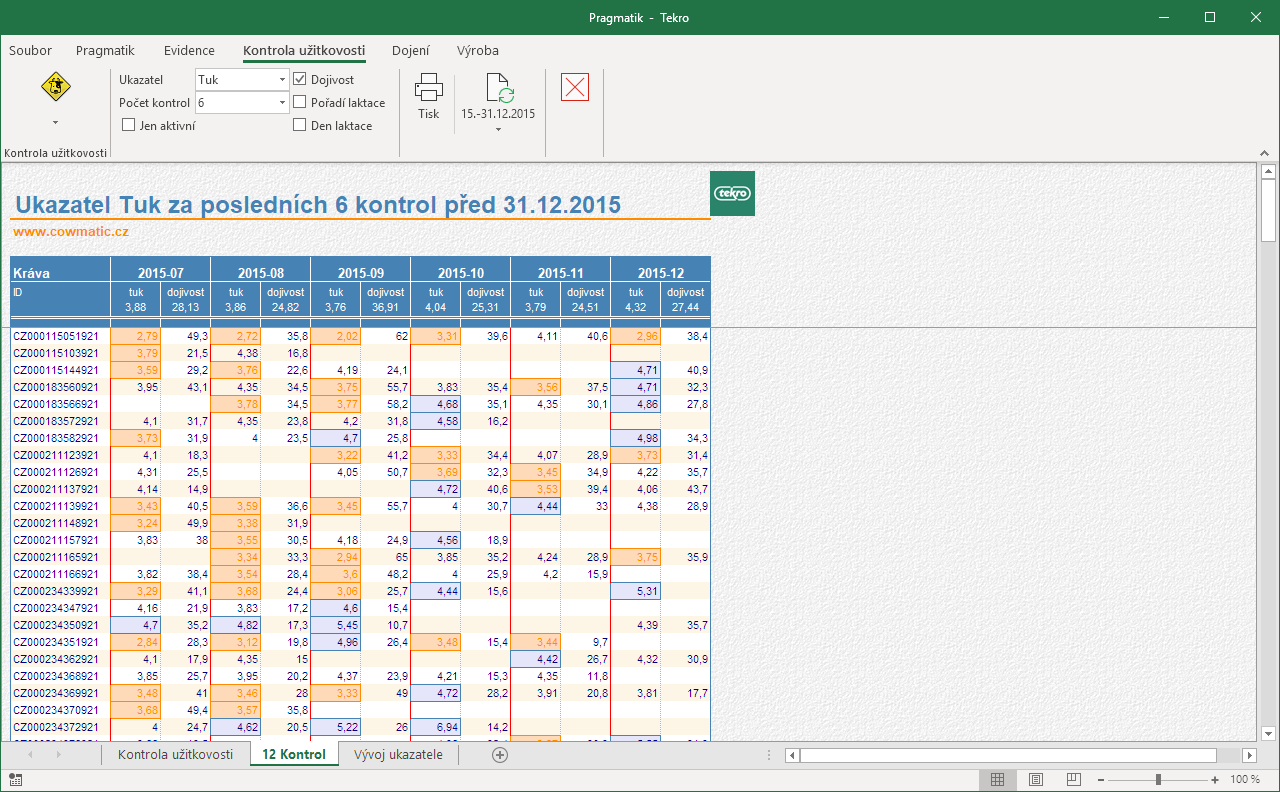Open the Ukazatel dropdown showing Tuk
The image size is (1280, 792).
pos(283,79)
